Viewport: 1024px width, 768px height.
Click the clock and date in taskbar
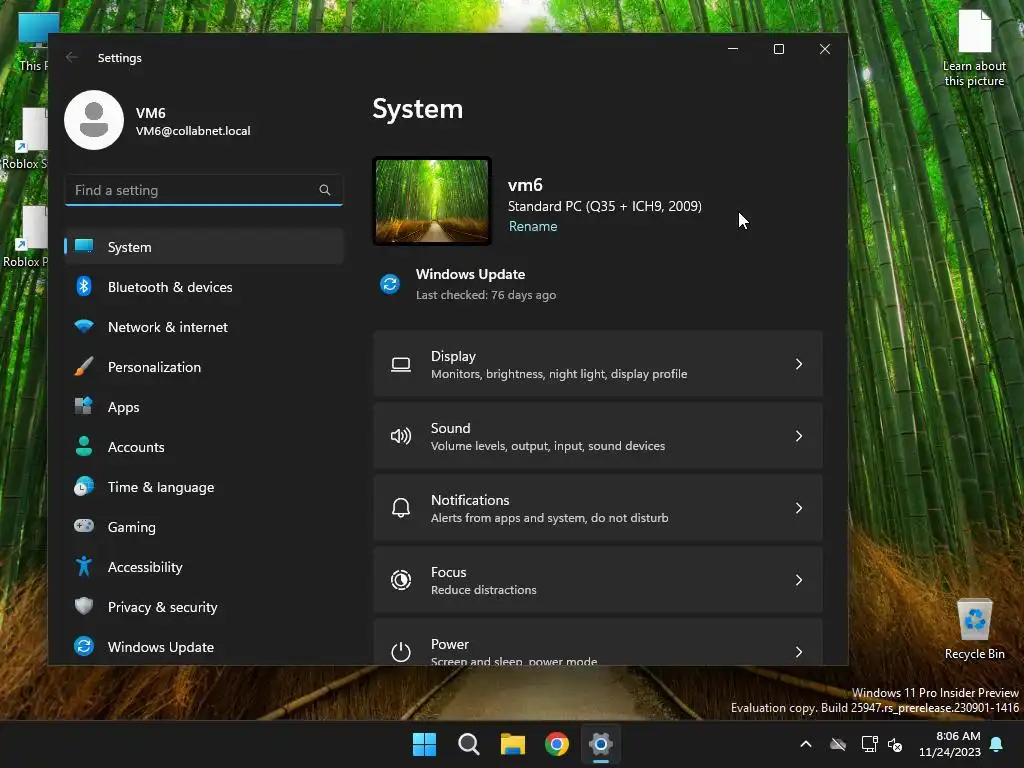(x=950, y=744)
